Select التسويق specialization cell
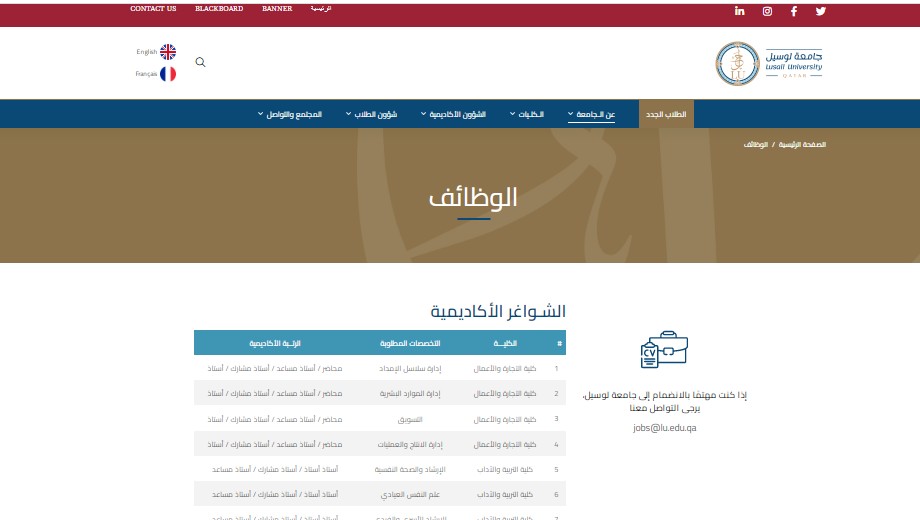The image size is (920, 520). click(x=410, y=420)
